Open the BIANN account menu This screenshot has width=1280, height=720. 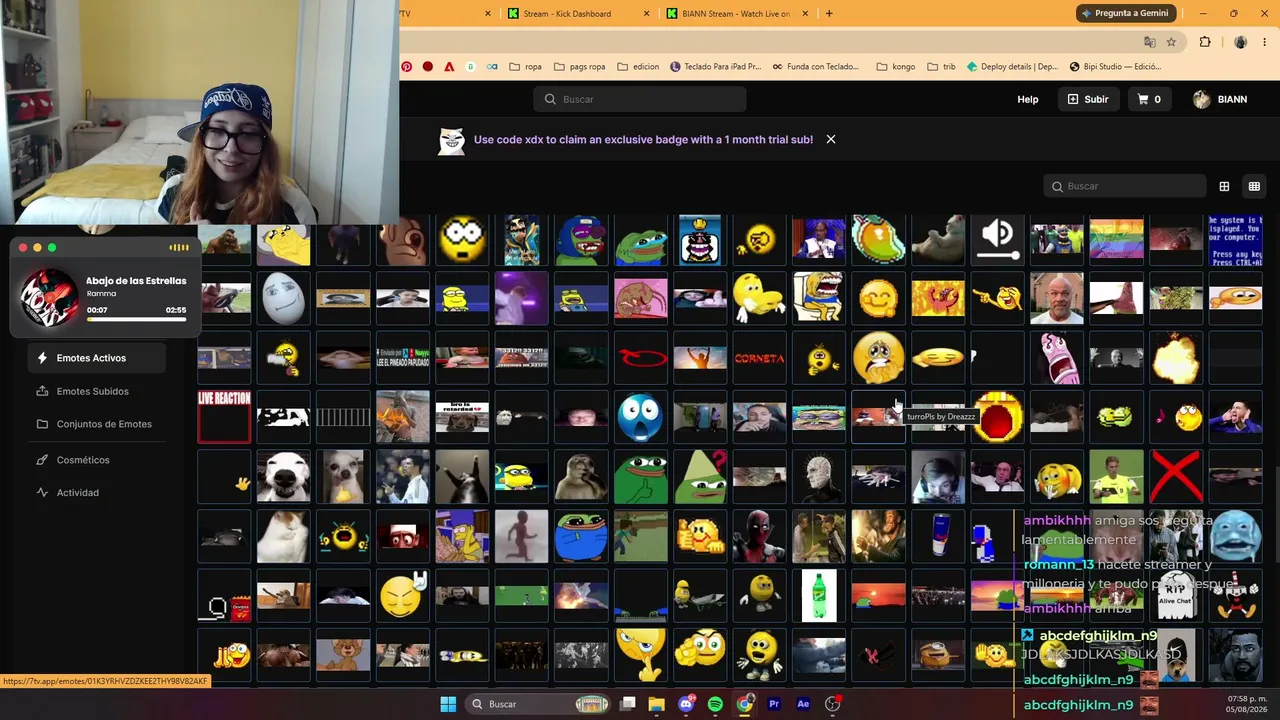(x=1220, y=100)
